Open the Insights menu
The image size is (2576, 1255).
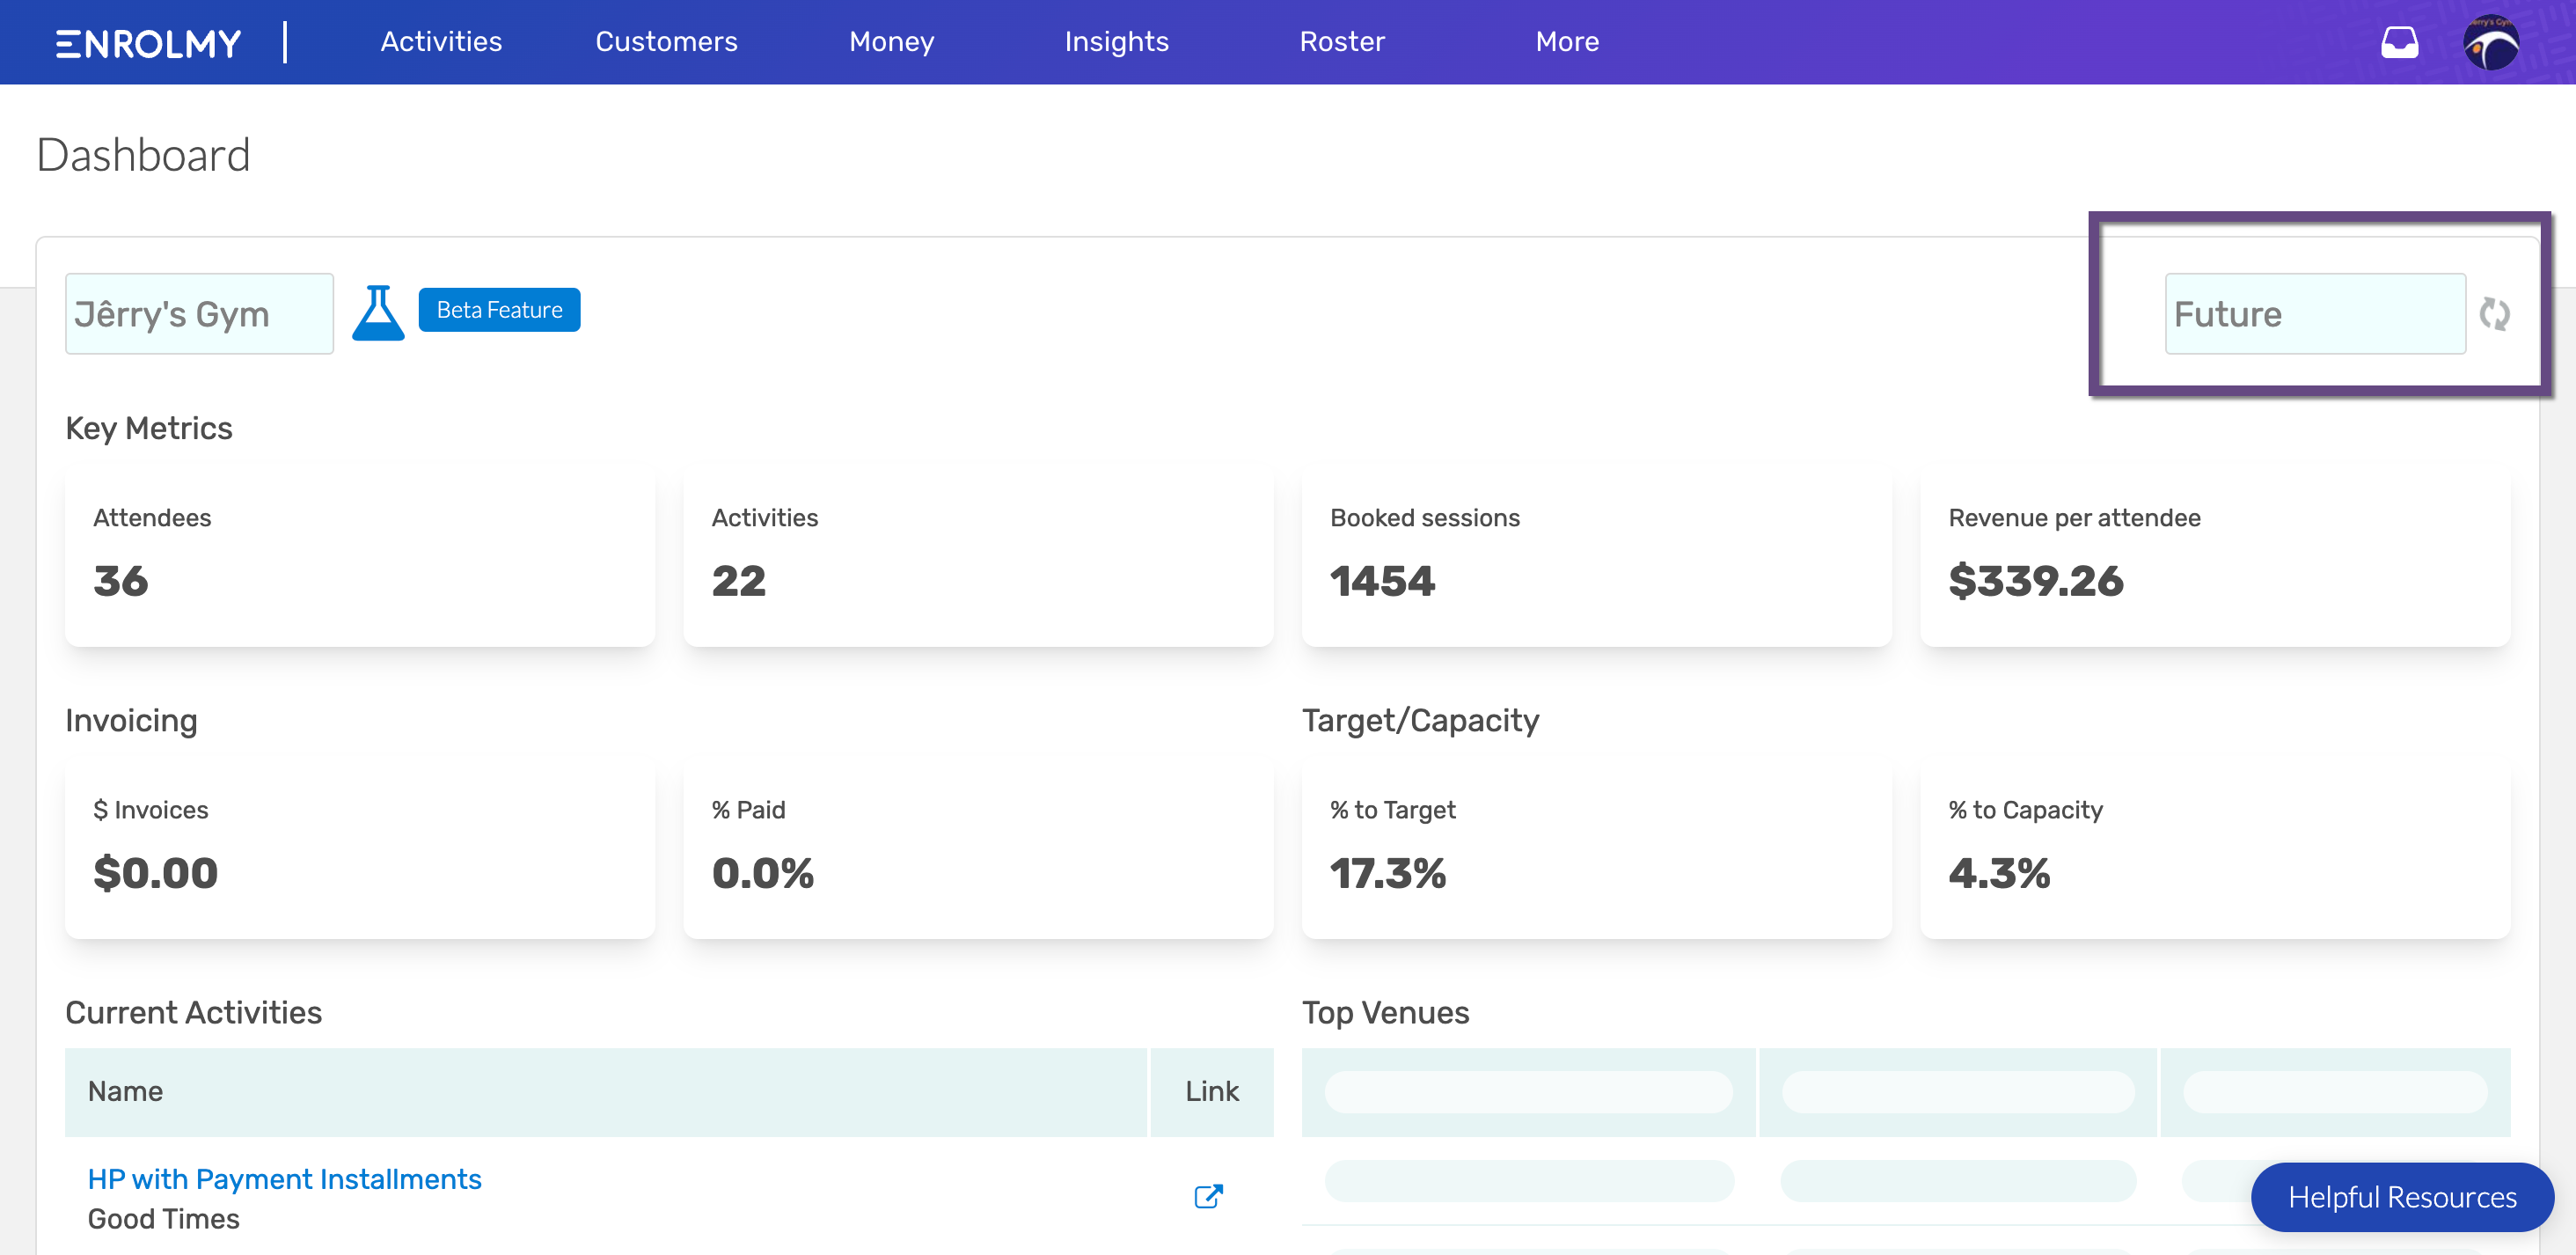click(1116, 42)
